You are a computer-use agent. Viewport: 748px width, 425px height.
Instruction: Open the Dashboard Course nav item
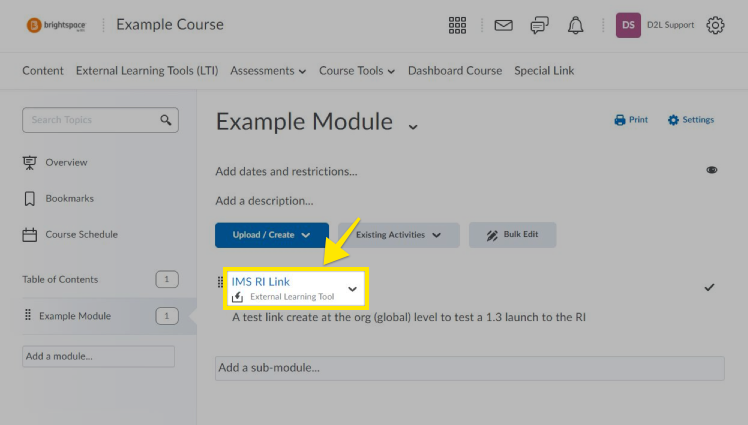point(455,71)
